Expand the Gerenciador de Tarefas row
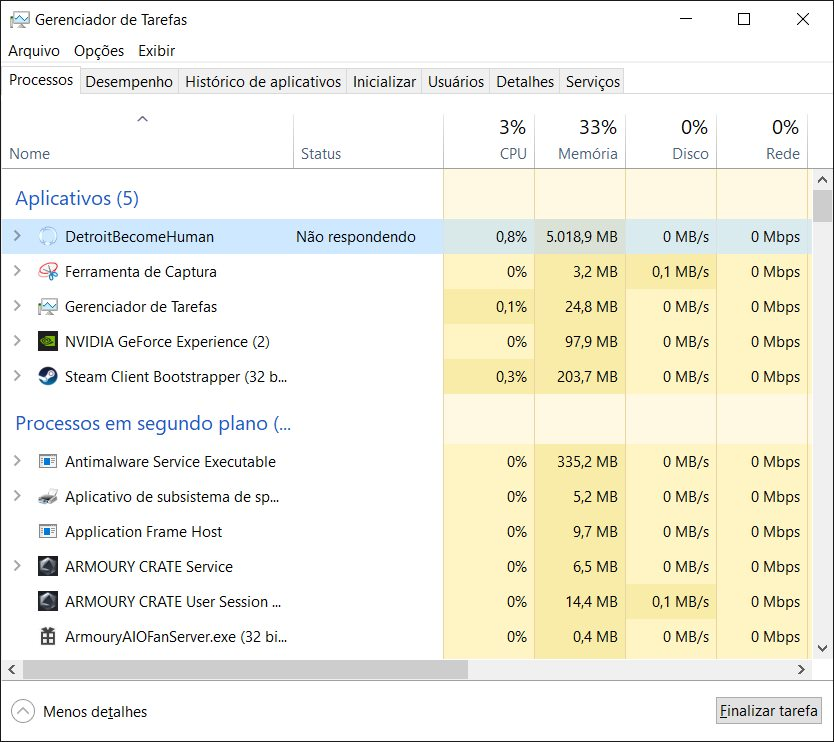Viewport: 834px width, 742px height. coord(17,306)
